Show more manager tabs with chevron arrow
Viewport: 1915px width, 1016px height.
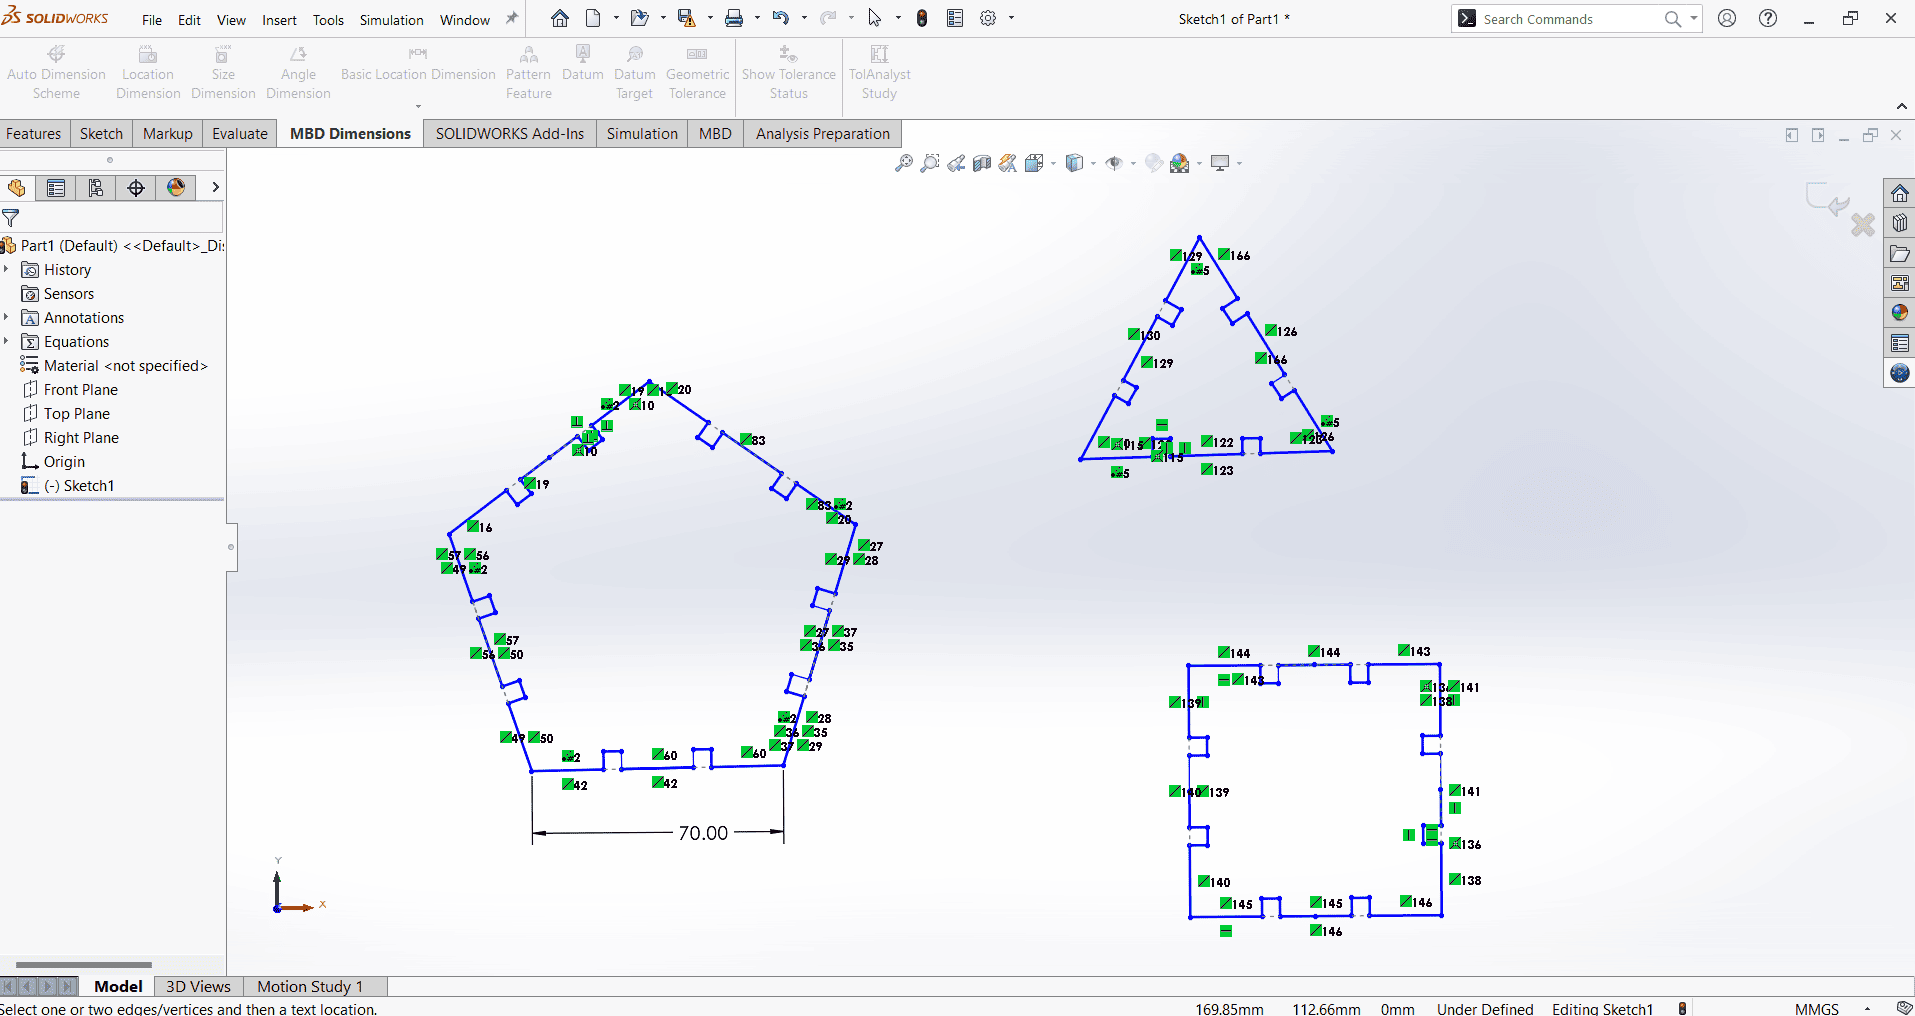[214, 187]
